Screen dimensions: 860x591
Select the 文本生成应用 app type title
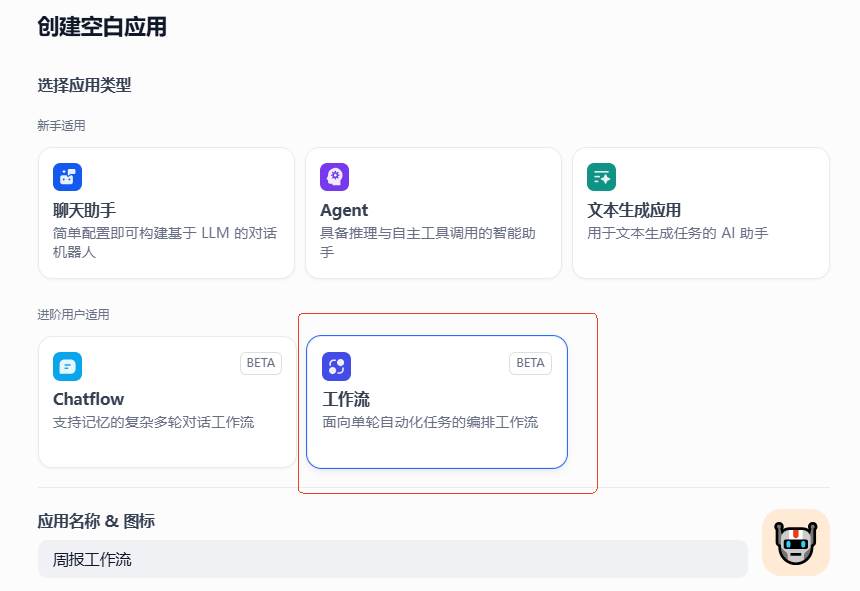point(634,210)
